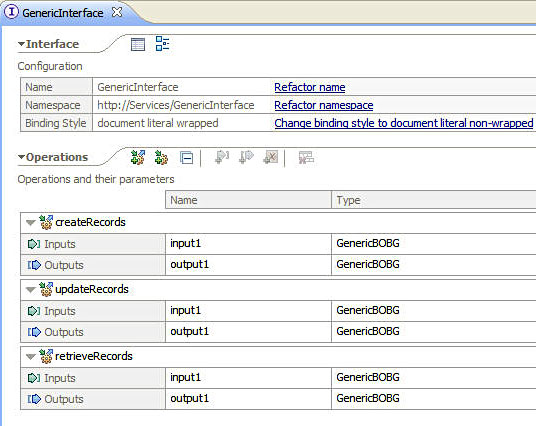Click the collapse-all icon in Operations toolbar
Viewport: 536px width, 426px height.
(x=186, y=158)
